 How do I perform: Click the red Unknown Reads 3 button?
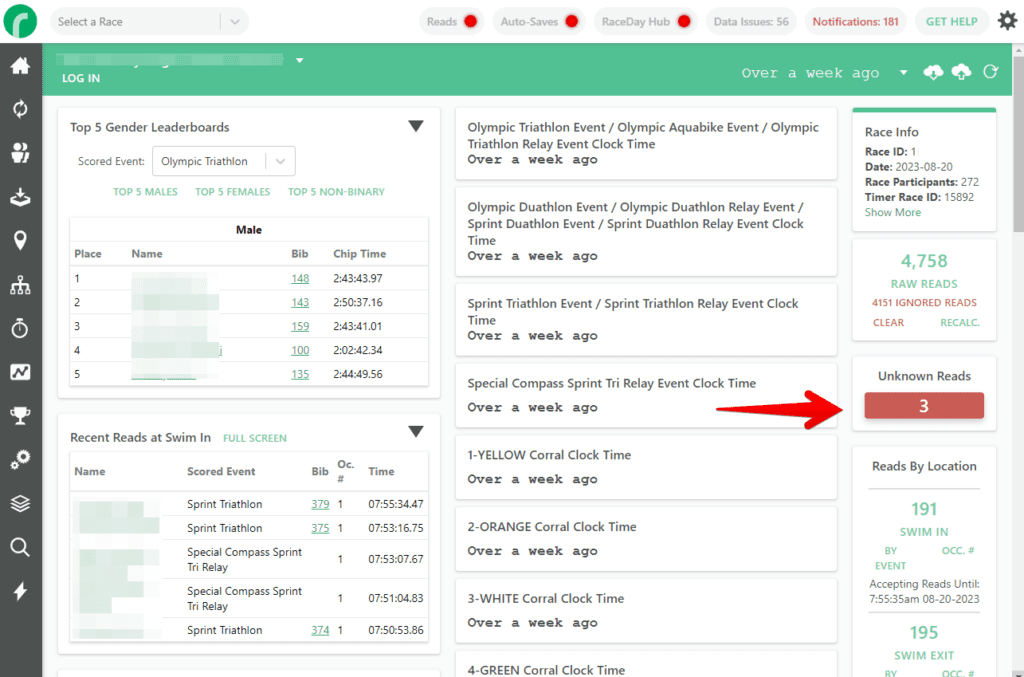923,405
